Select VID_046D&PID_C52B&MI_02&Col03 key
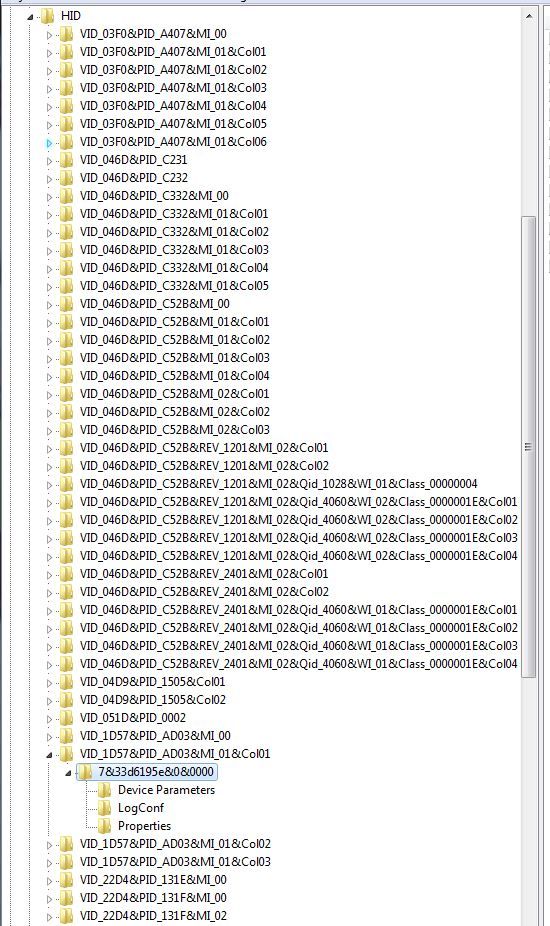 (x=174, y=429)
